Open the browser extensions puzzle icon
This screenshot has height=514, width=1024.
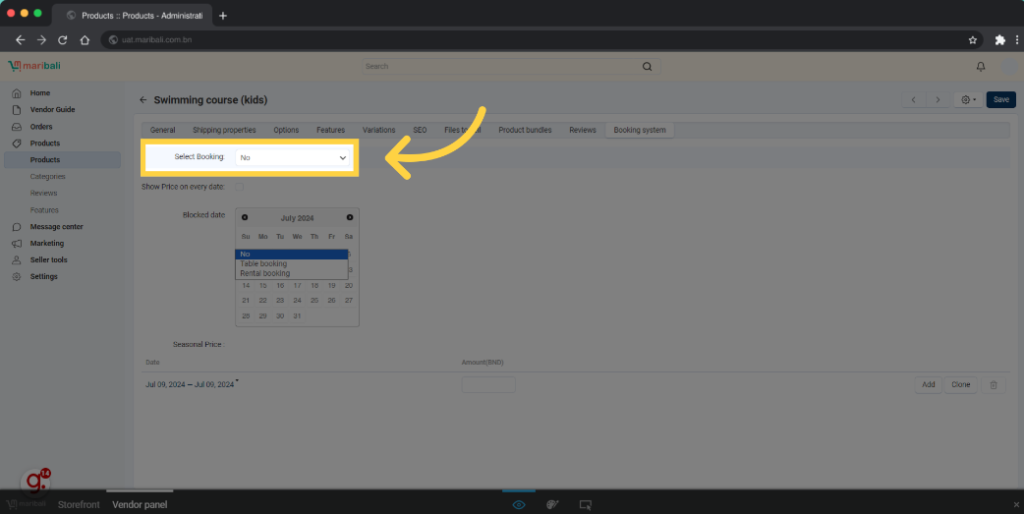click(x=999, y=40)
